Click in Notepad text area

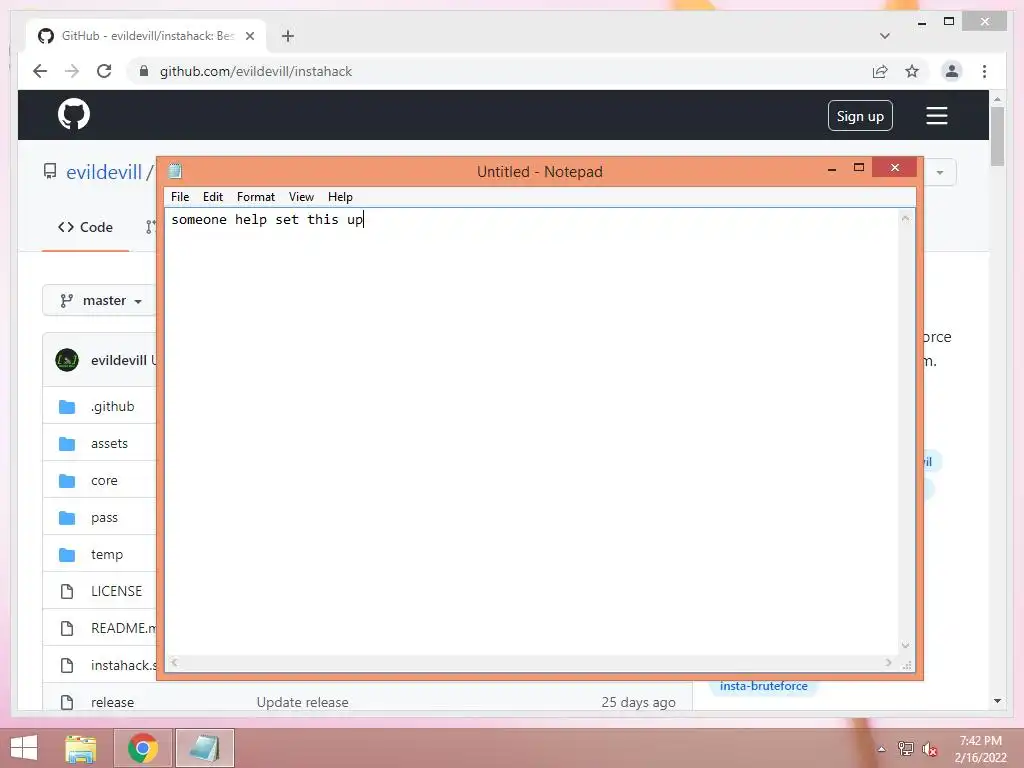click(532, 431)
